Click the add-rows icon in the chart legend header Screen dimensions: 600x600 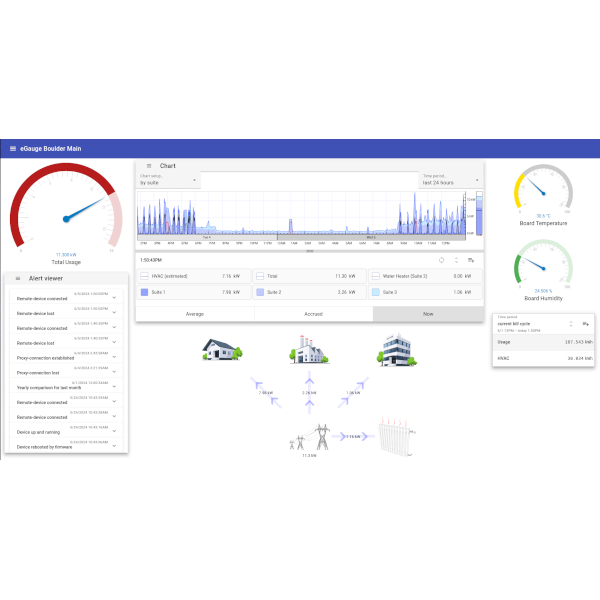click(471, 260)
